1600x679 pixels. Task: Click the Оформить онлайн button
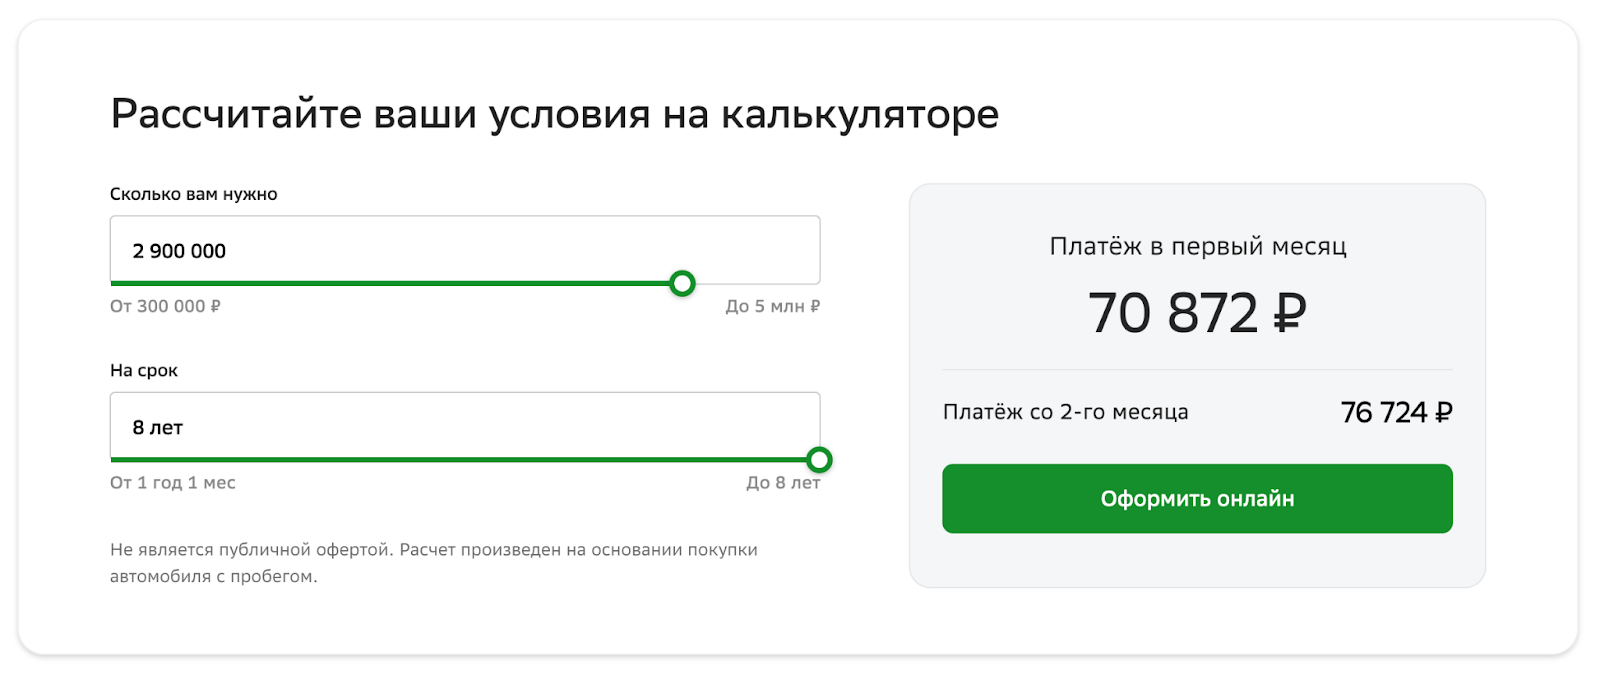click(1197, 498)
